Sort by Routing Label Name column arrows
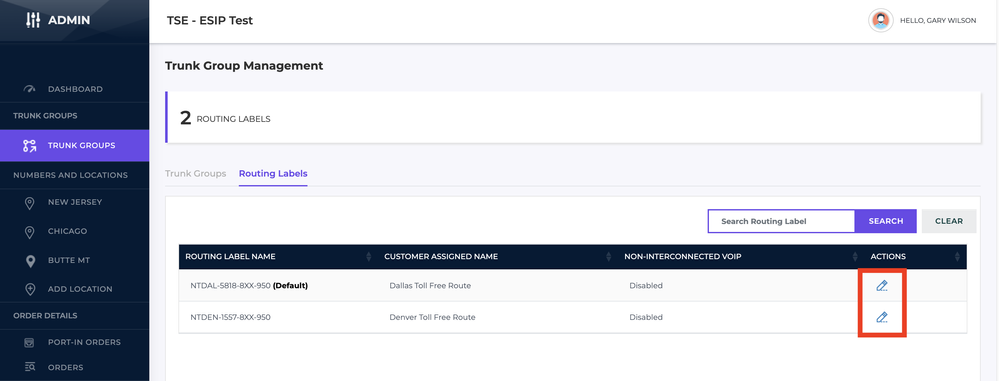Screen dimensions: 999x381 (x=368, y=257)
